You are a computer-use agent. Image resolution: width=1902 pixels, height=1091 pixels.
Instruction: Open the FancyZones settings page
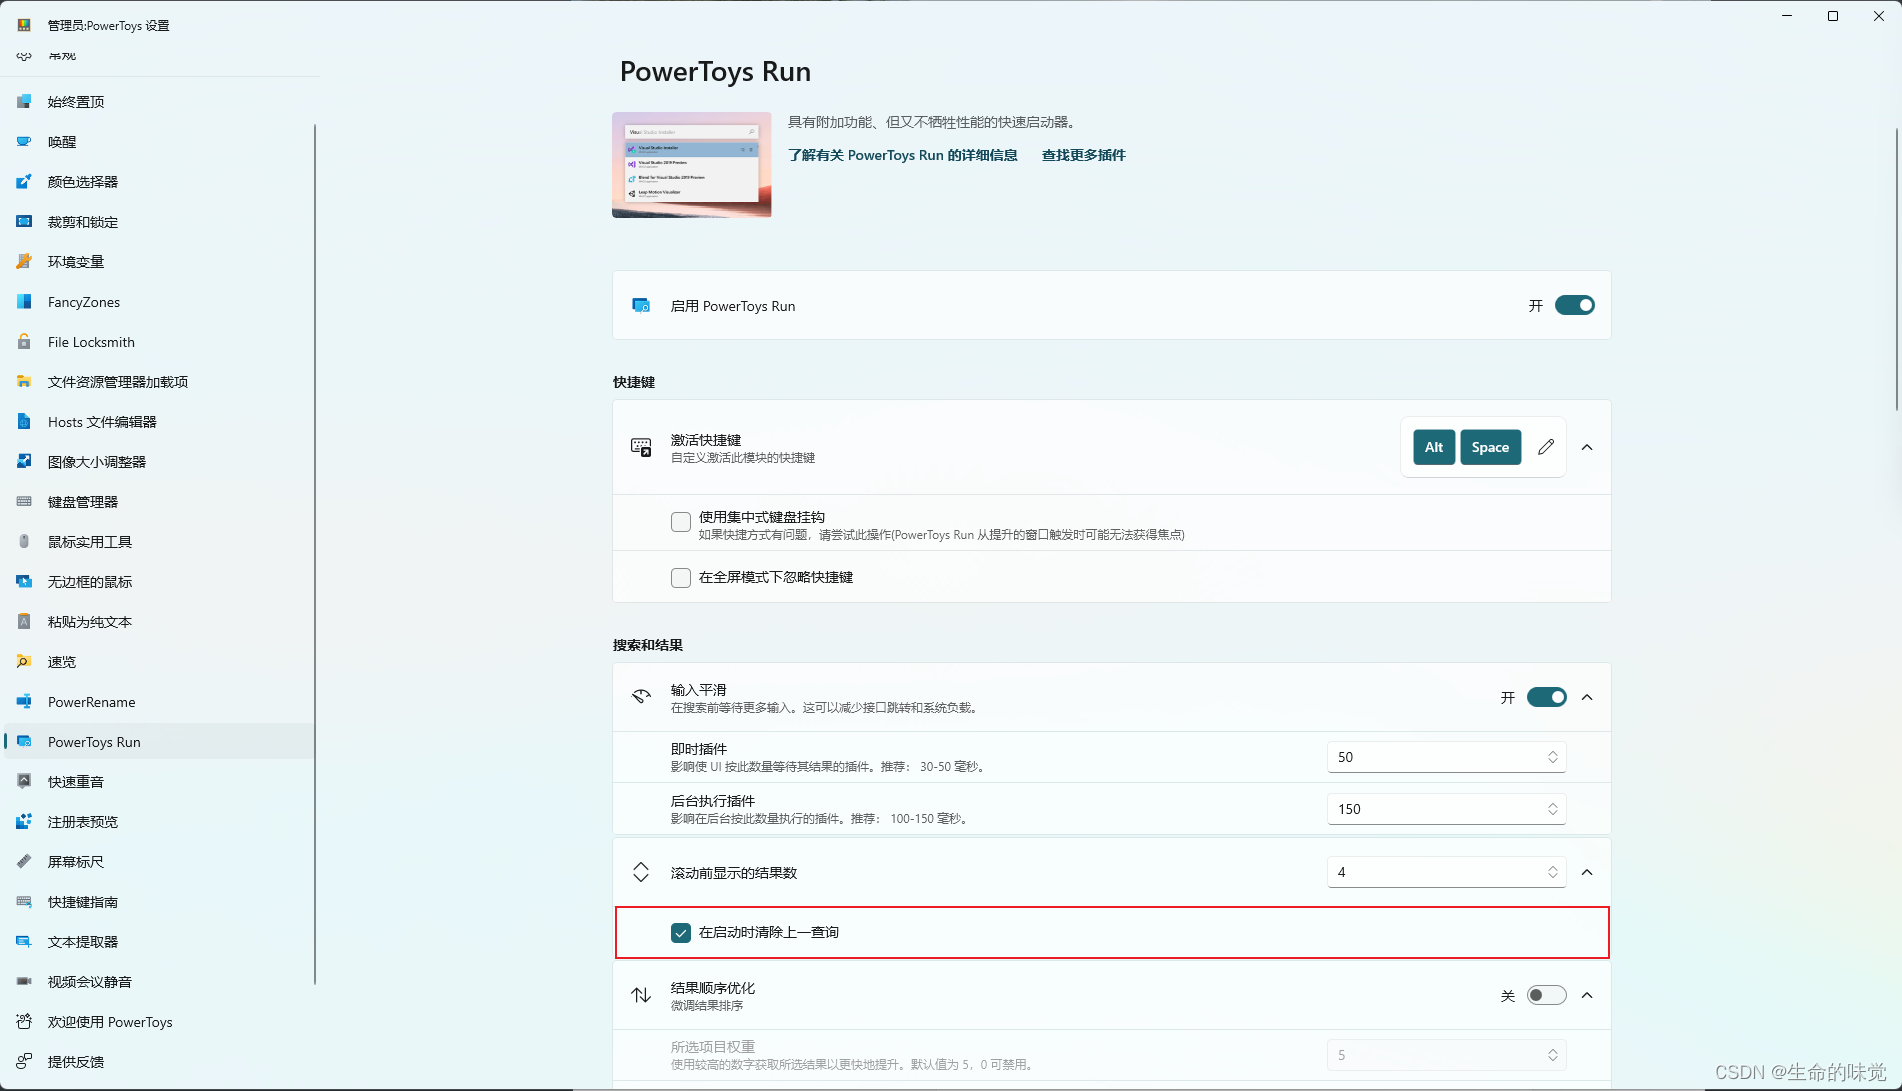coord(160,302)
